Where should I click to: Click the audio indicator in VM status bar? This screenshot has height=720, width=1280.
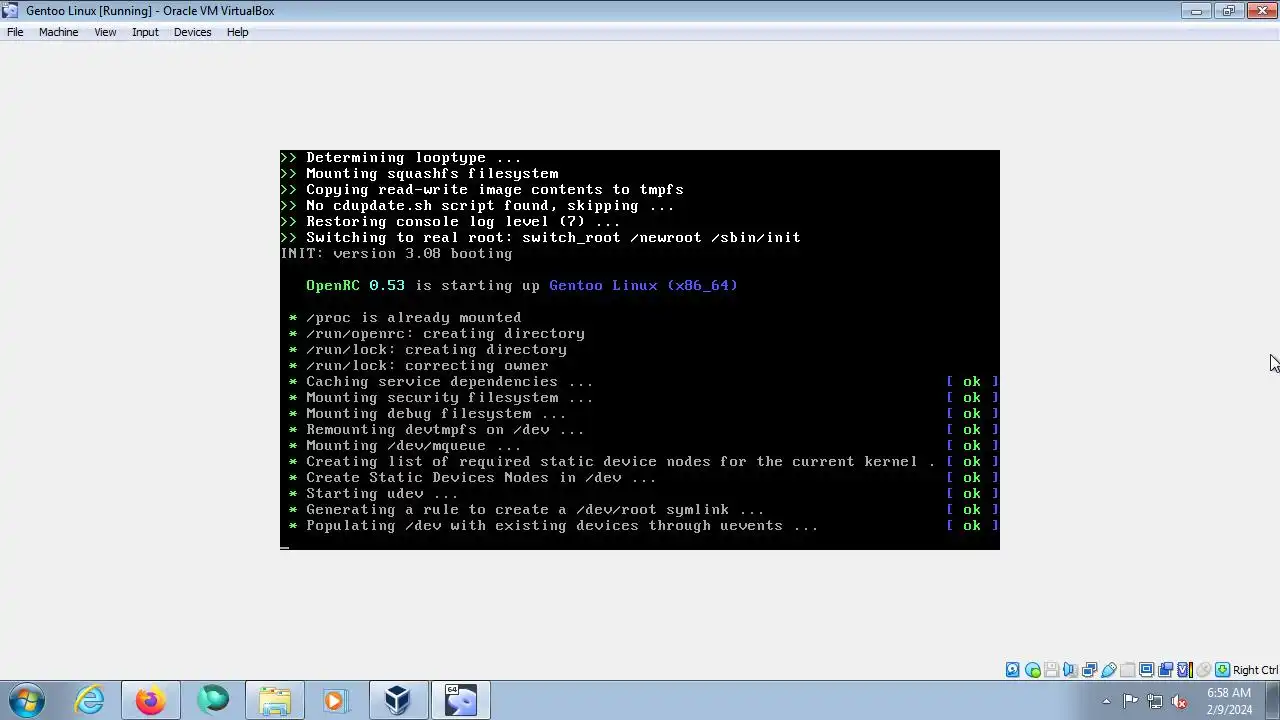point(1070,670)
